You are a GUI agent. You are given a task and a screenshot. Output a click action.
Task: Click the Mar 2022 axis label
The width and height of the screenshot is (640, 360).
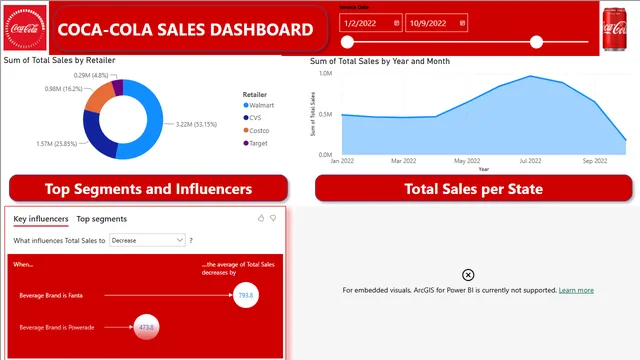pos(404,161)
